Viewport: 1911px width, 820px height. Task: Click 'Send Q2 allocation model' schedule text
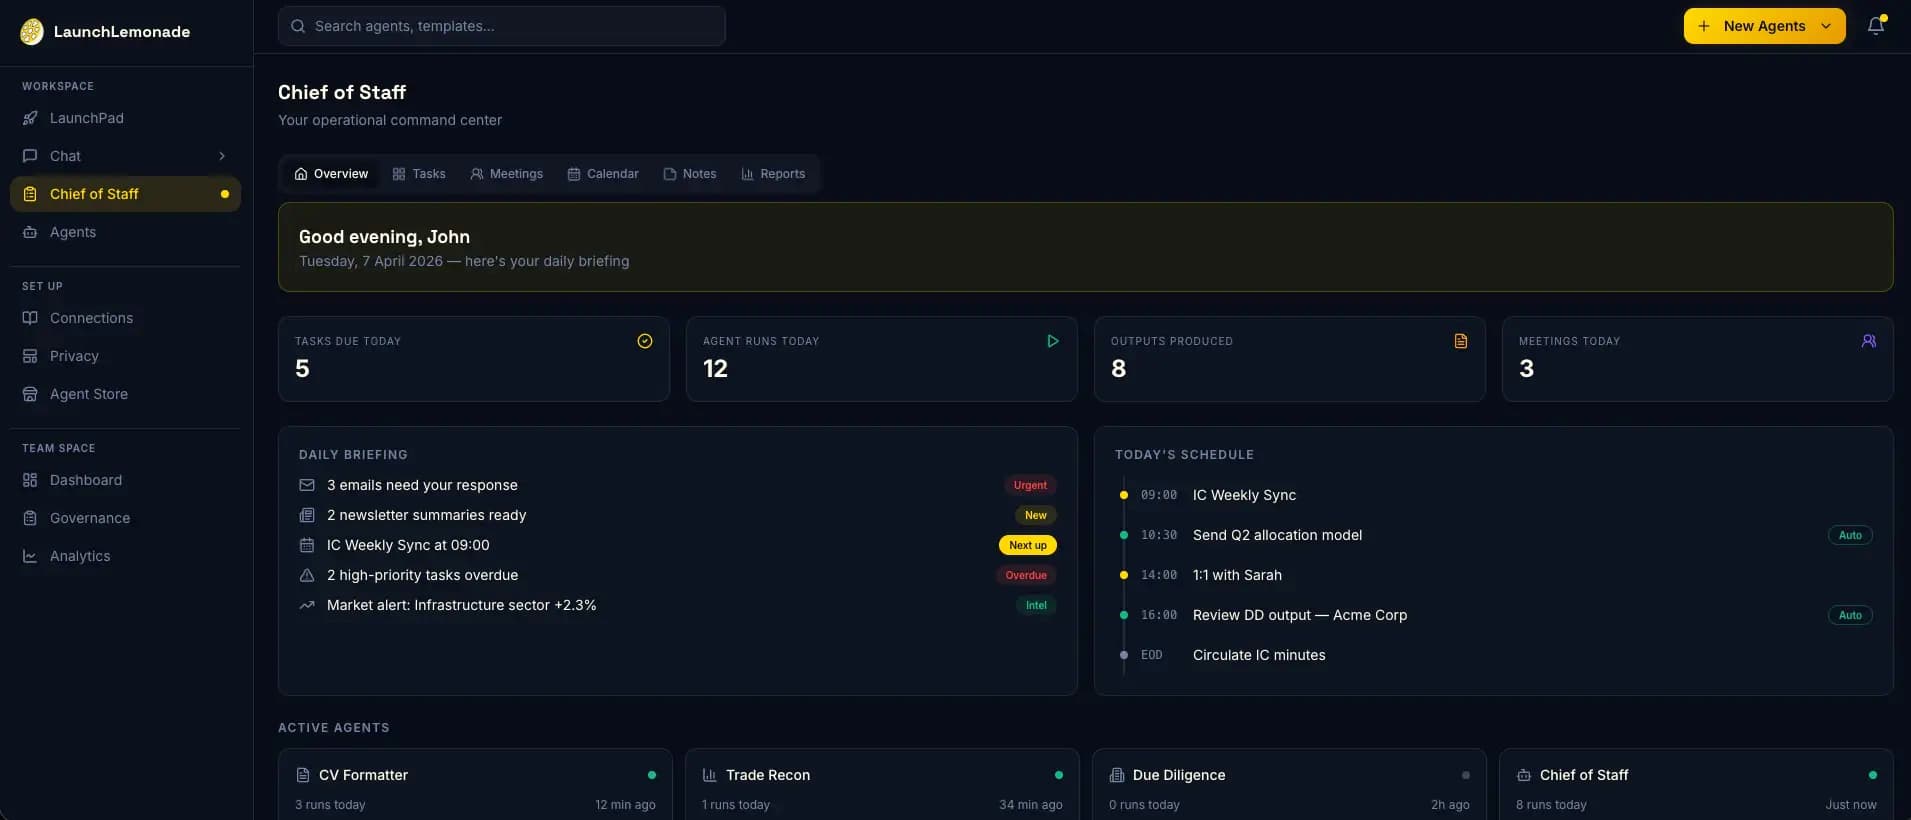[1277, 535]
